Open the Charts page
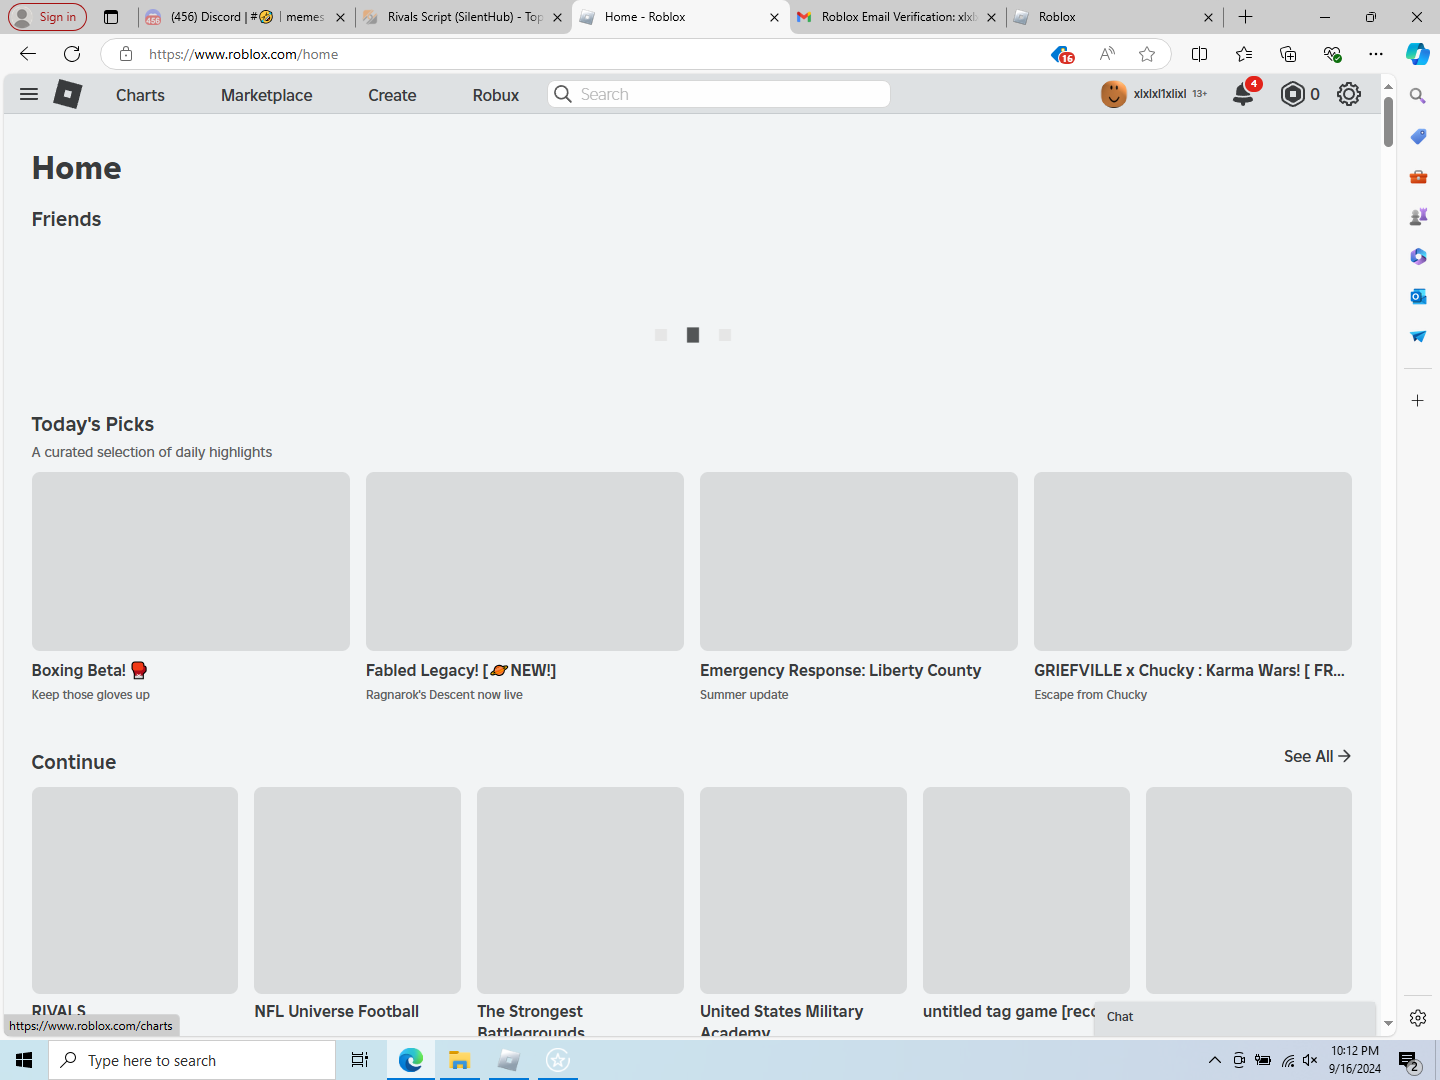Viewport: 1440px width, 1080px height. point(140,95)
